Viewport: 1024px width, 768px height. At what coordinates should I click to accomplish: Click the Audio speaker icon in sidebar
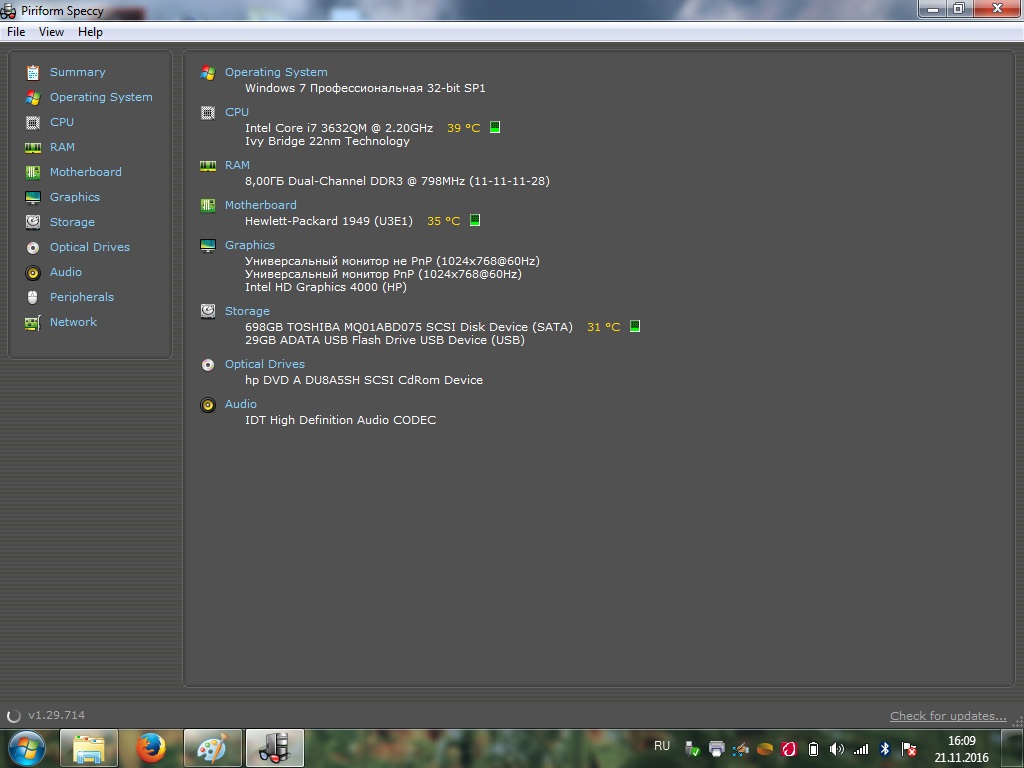point(33,272)
